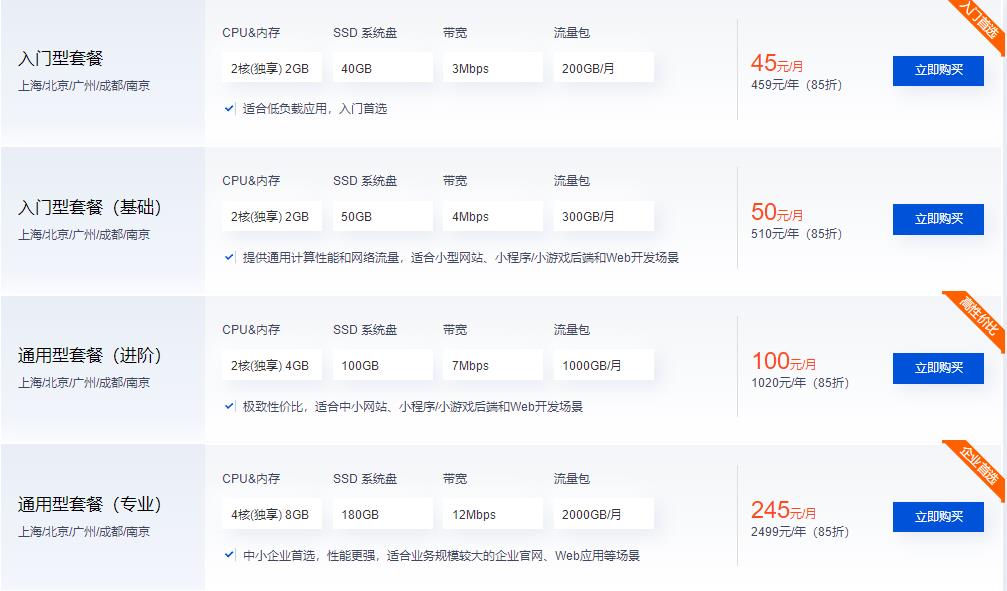Click the 510元/年（85折） yearly price

click(796, 234)
